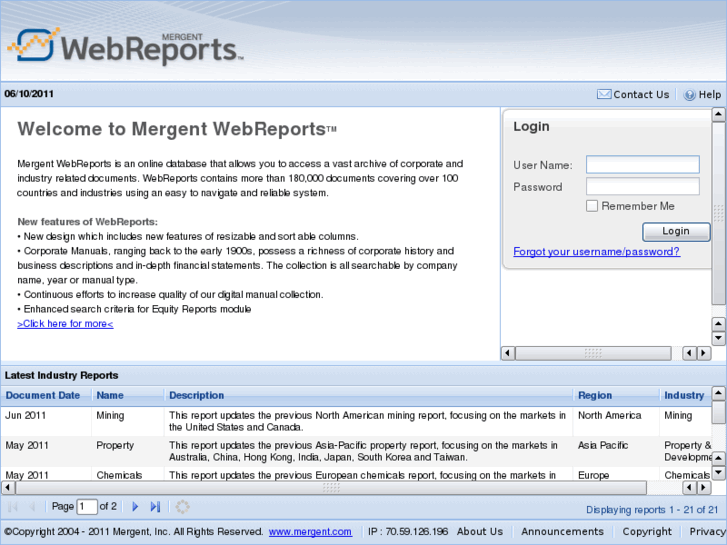This screenshot has height=545, width=727.
Task: Select the Jun 2011 Mining report row
Action: [x=356, y=421]
